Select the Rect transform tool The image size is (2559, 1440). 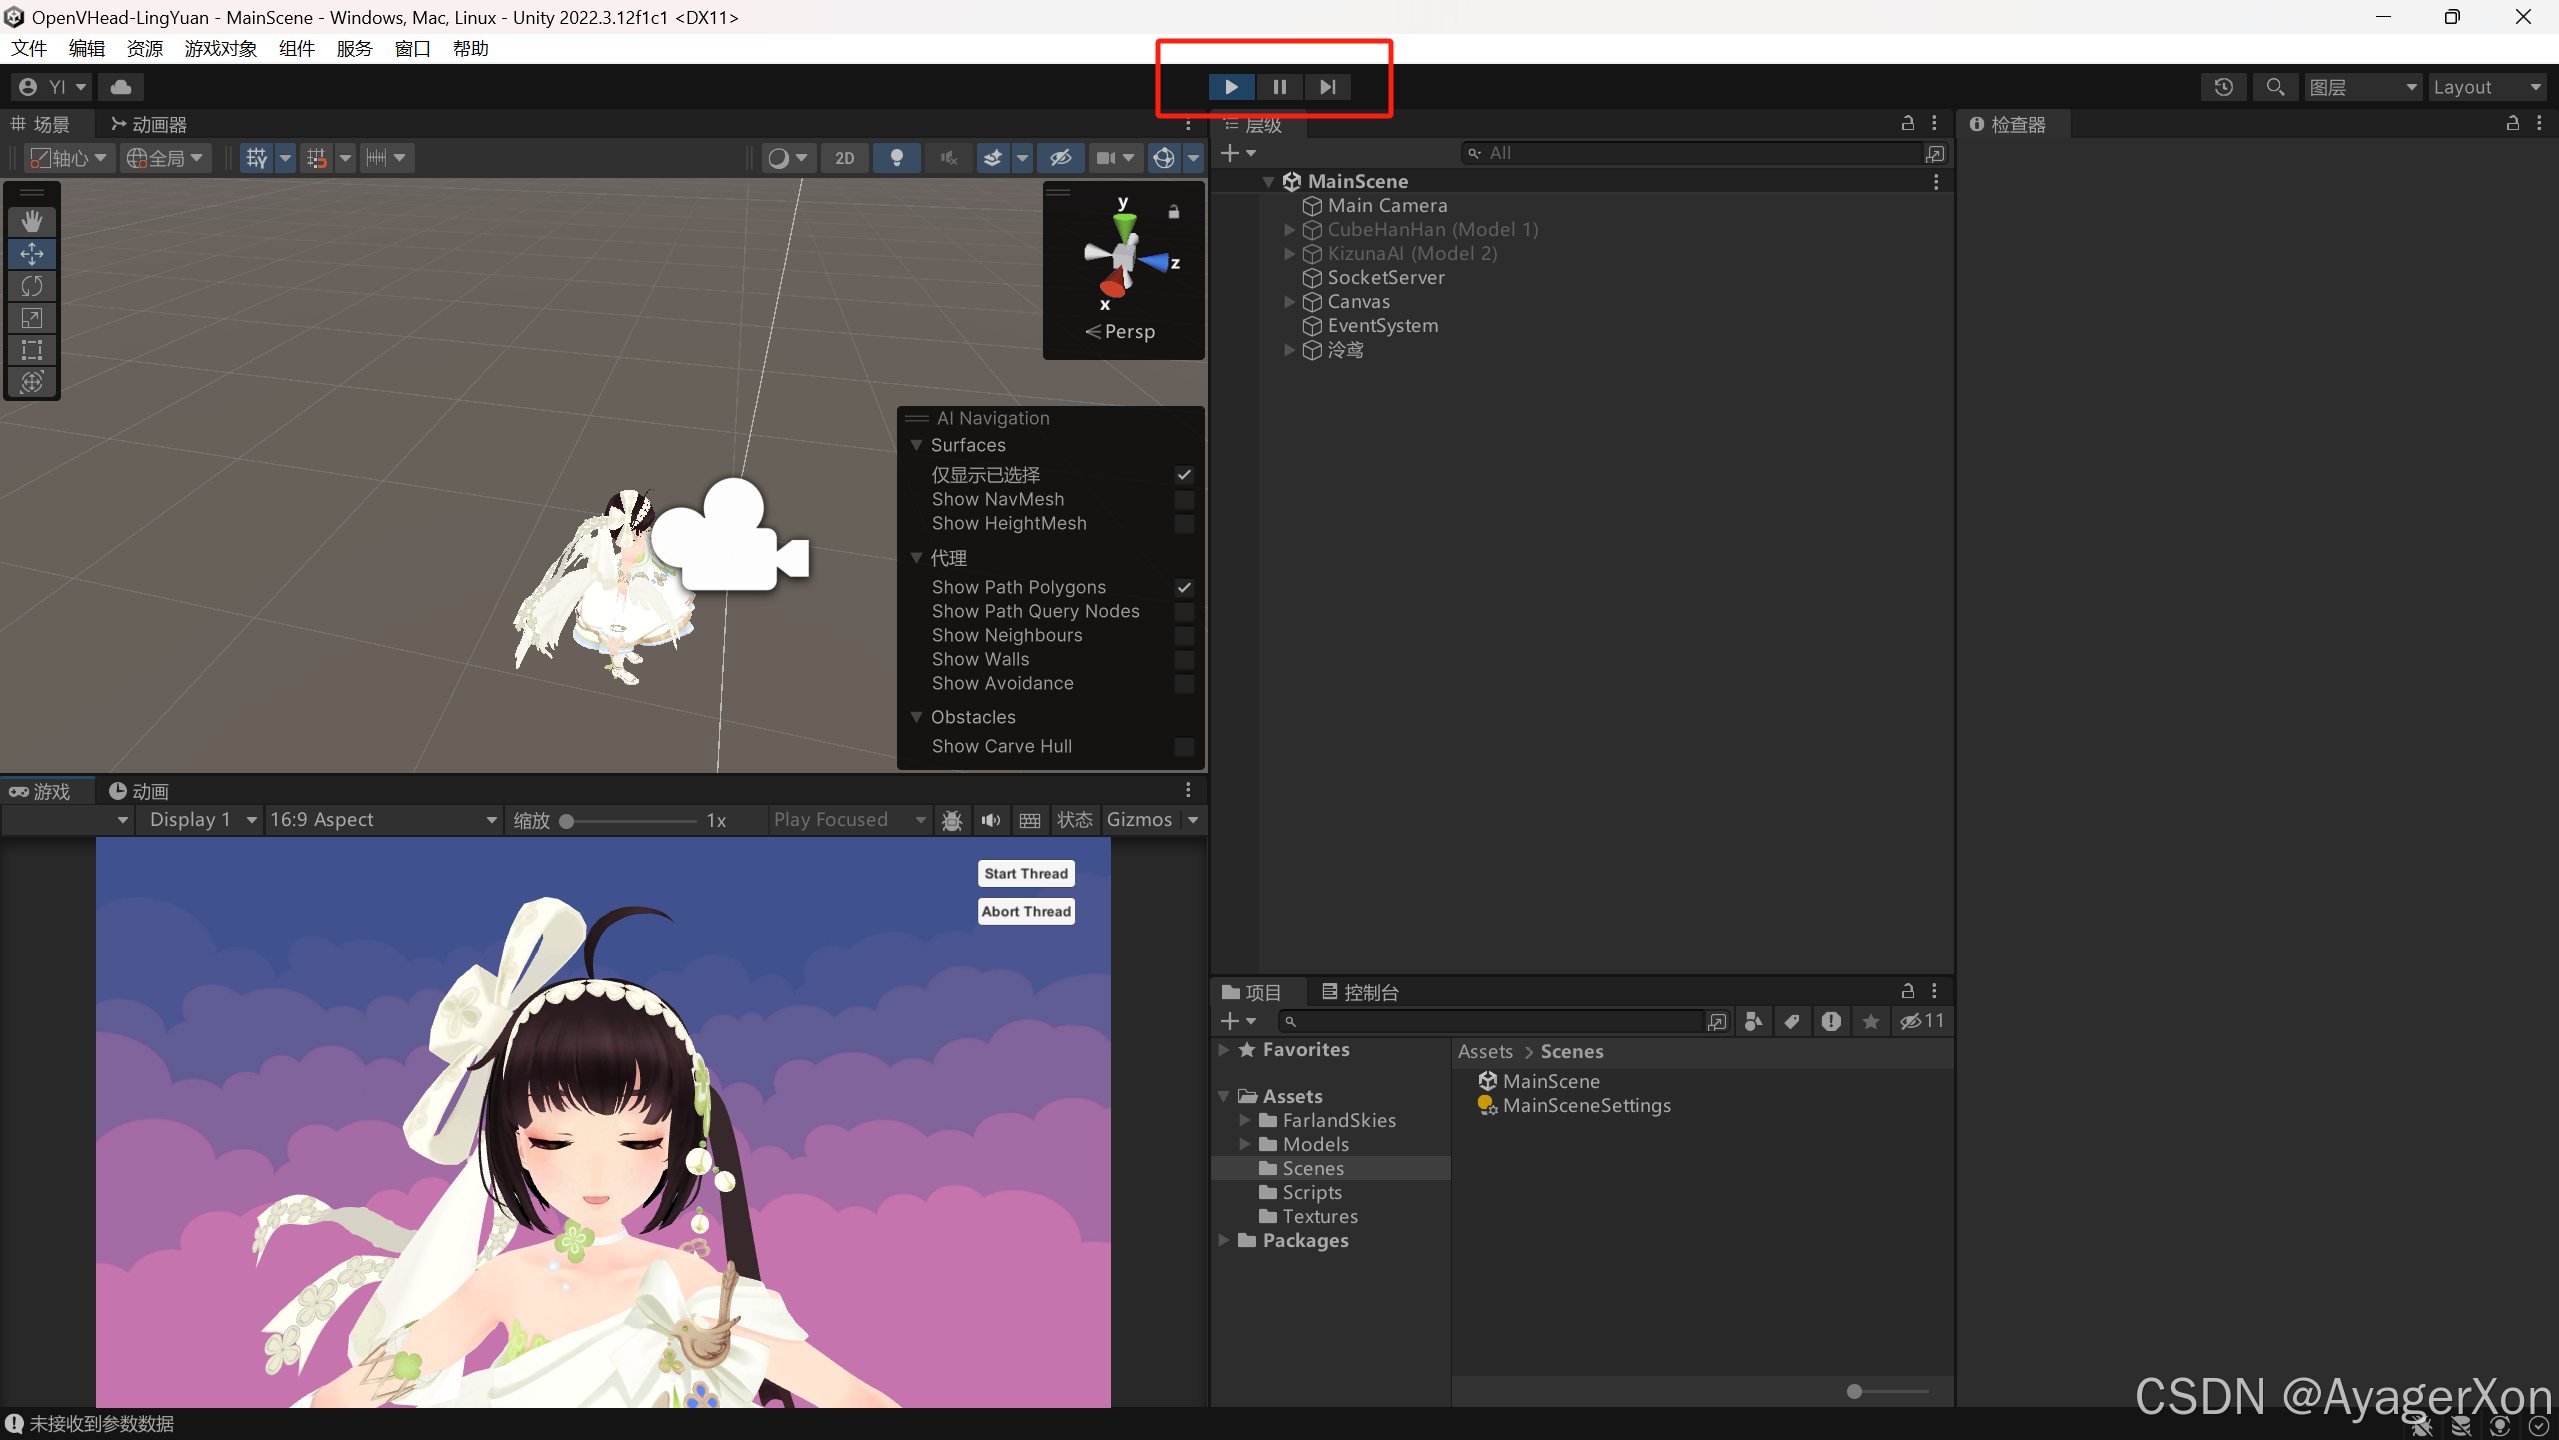pyautogui.click(x=32, y=350)
